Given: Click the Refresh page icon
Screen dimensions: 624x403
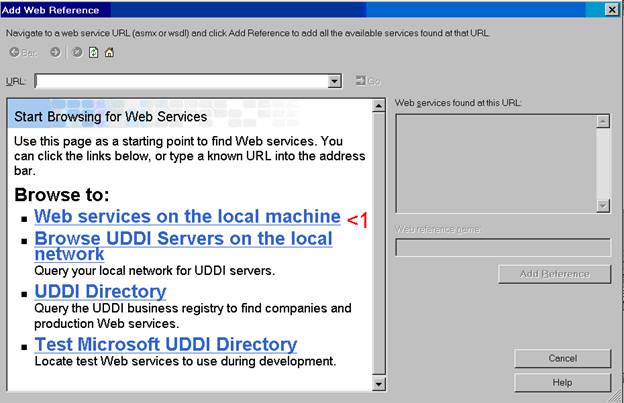Looking at the screenshot, I should click(92, 52).
